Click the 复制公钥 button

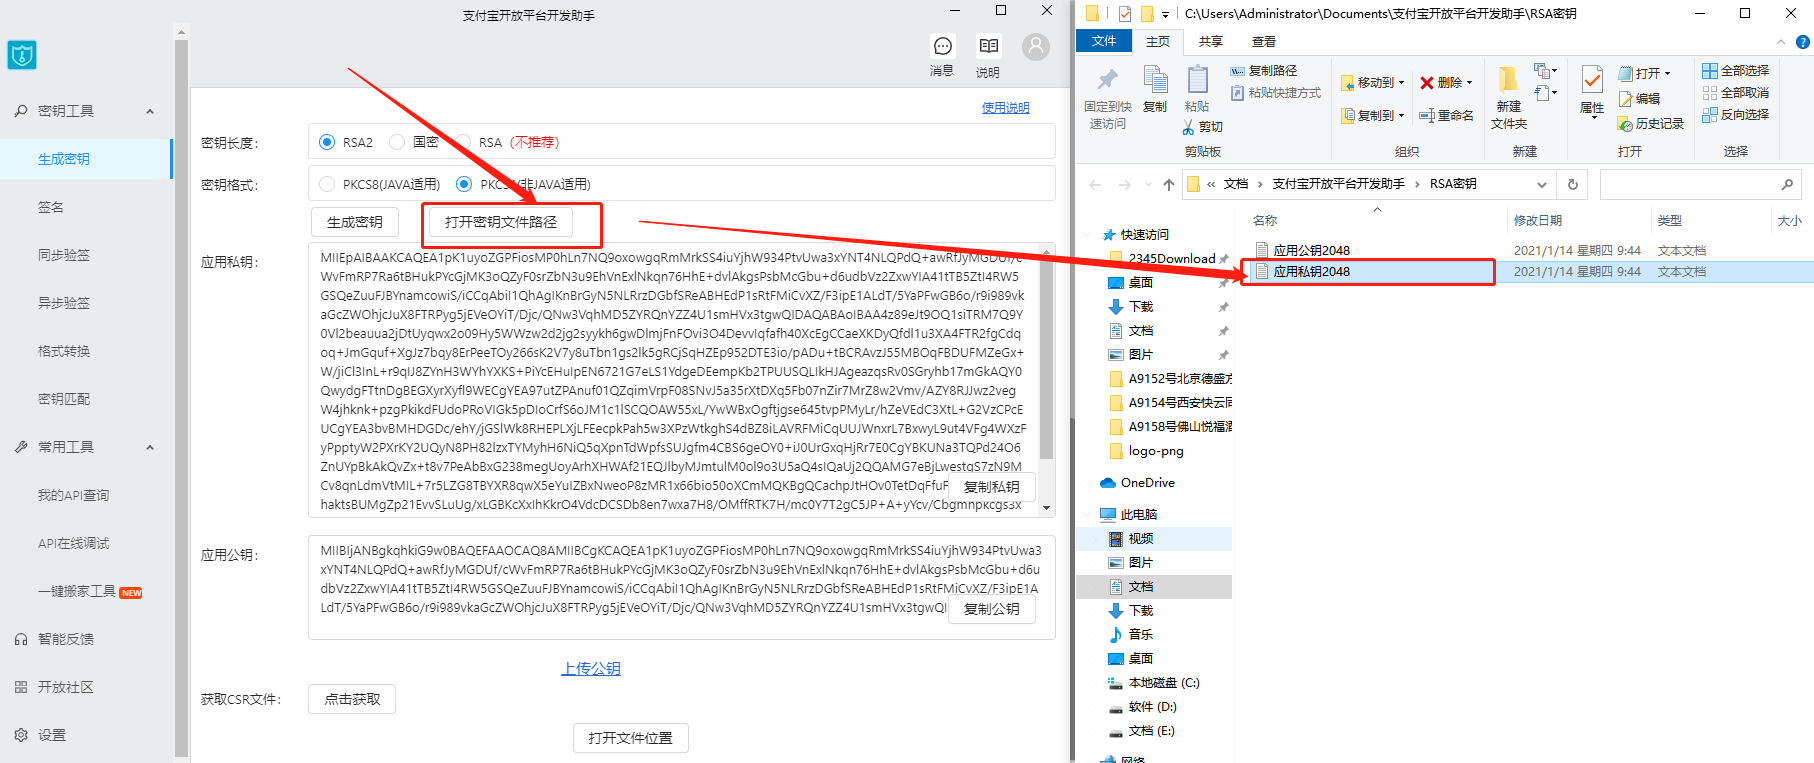coord(992,609)
